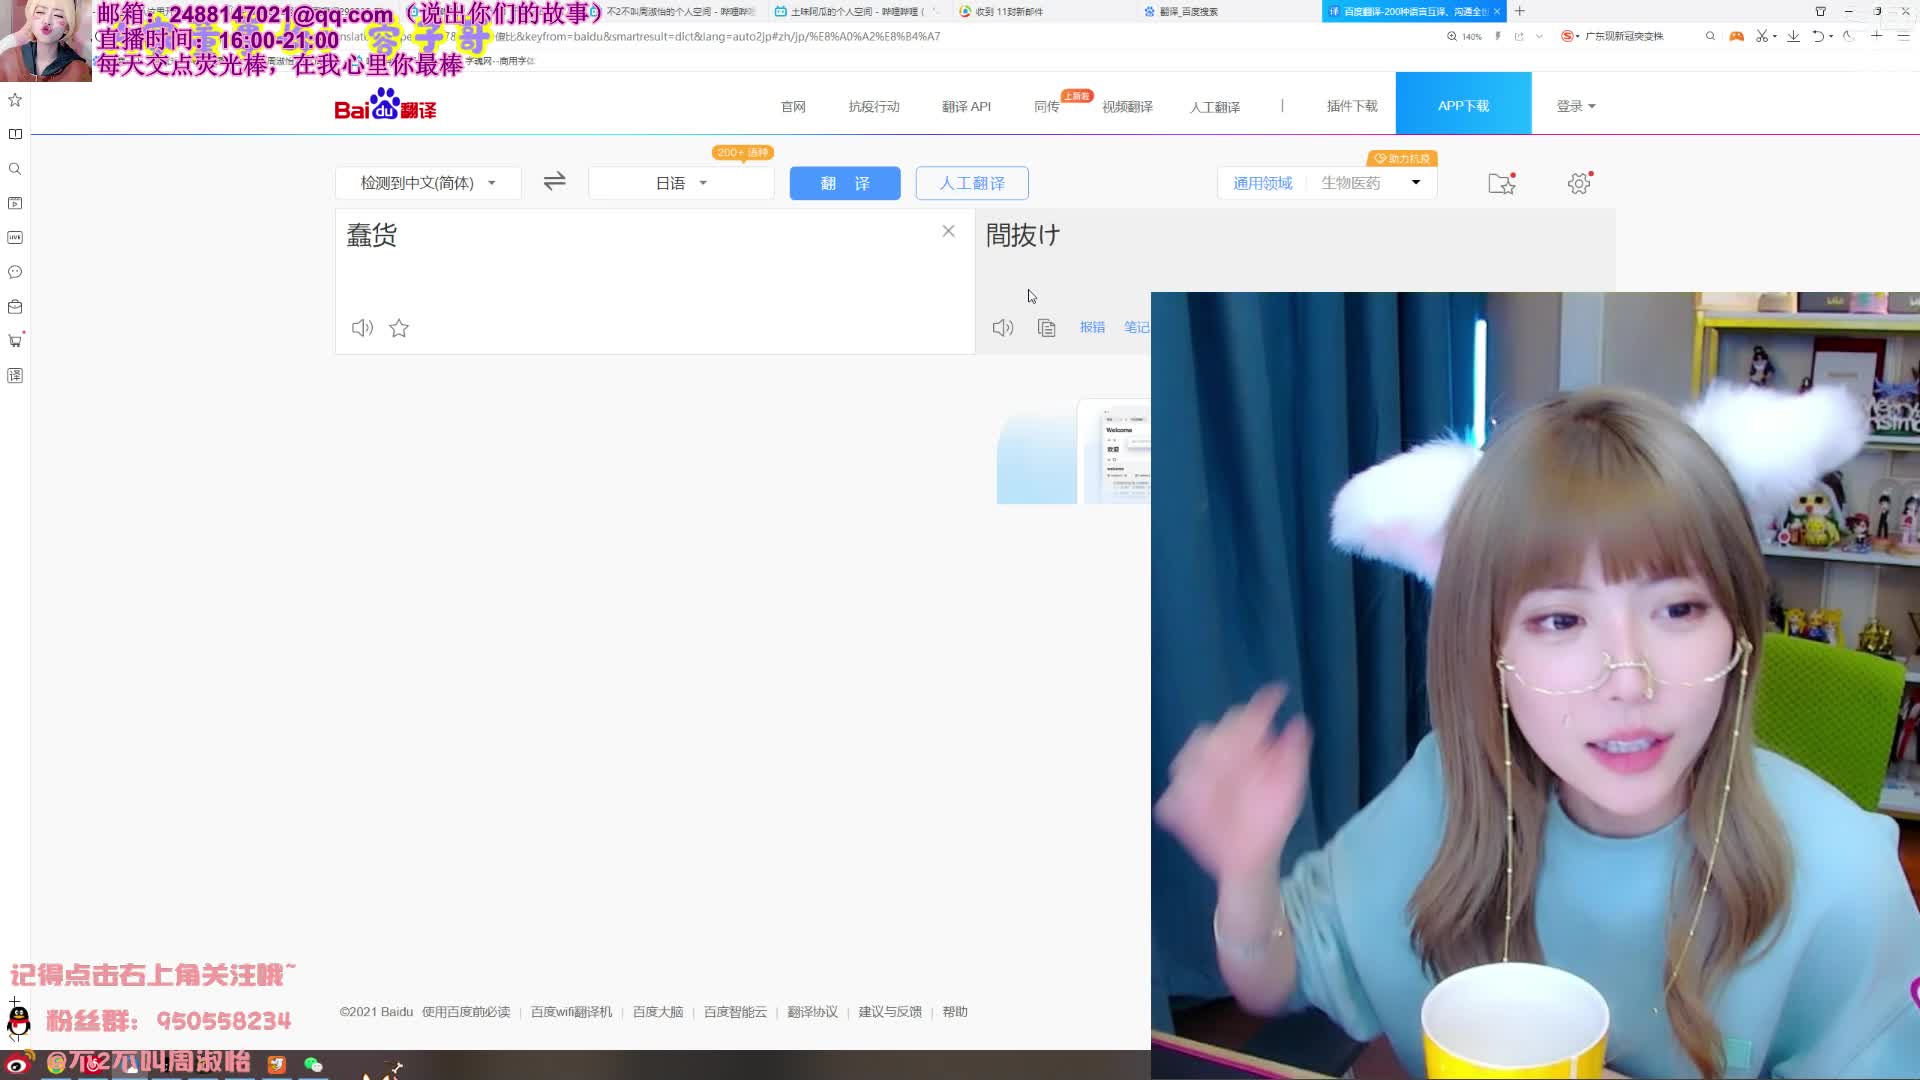Click 使用百度前必读 footer link
Viewport: 1920px width, 1080px height.
[x=466, y=1012]
